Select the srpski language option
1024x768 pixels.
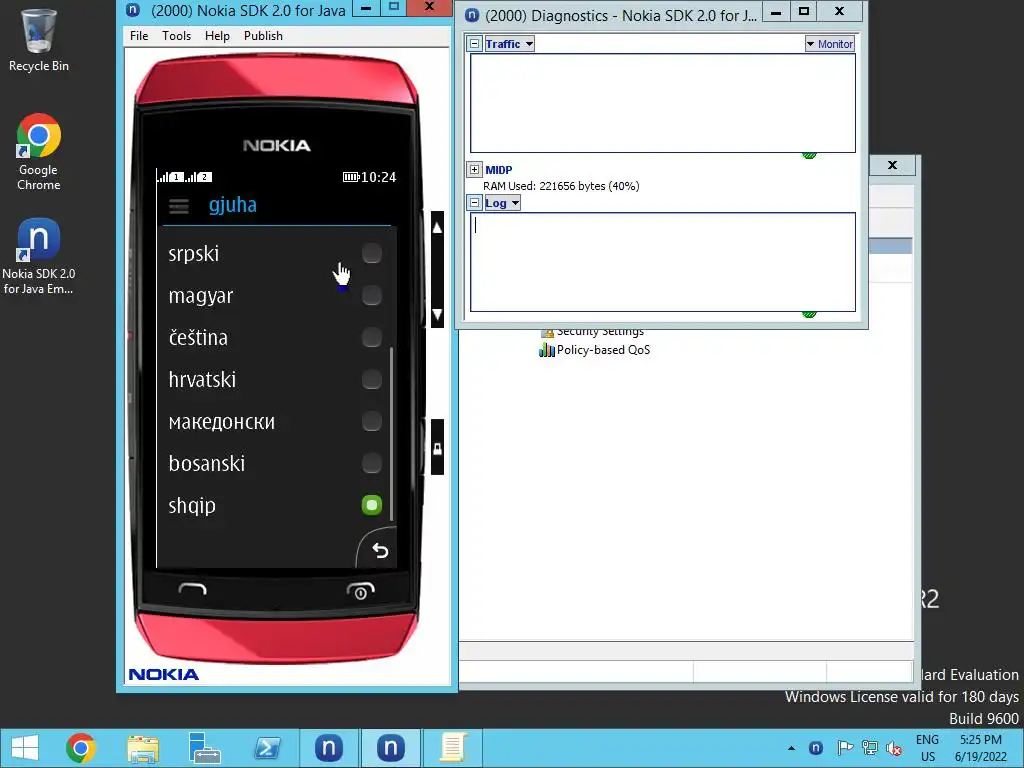276,253
